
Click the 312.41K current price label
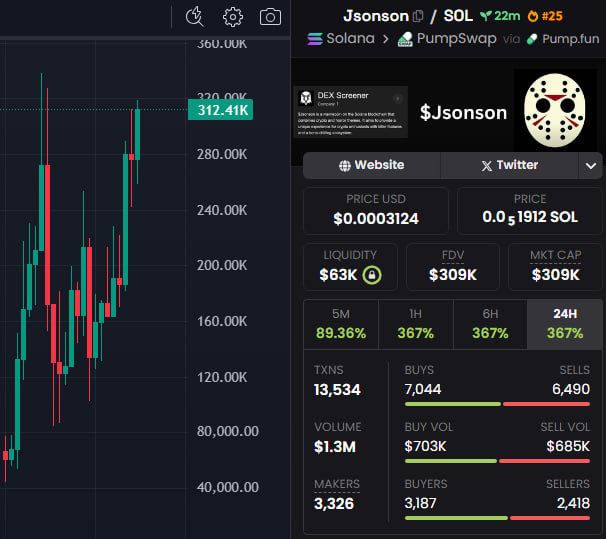pyautogui.click(x=220, y=110)
